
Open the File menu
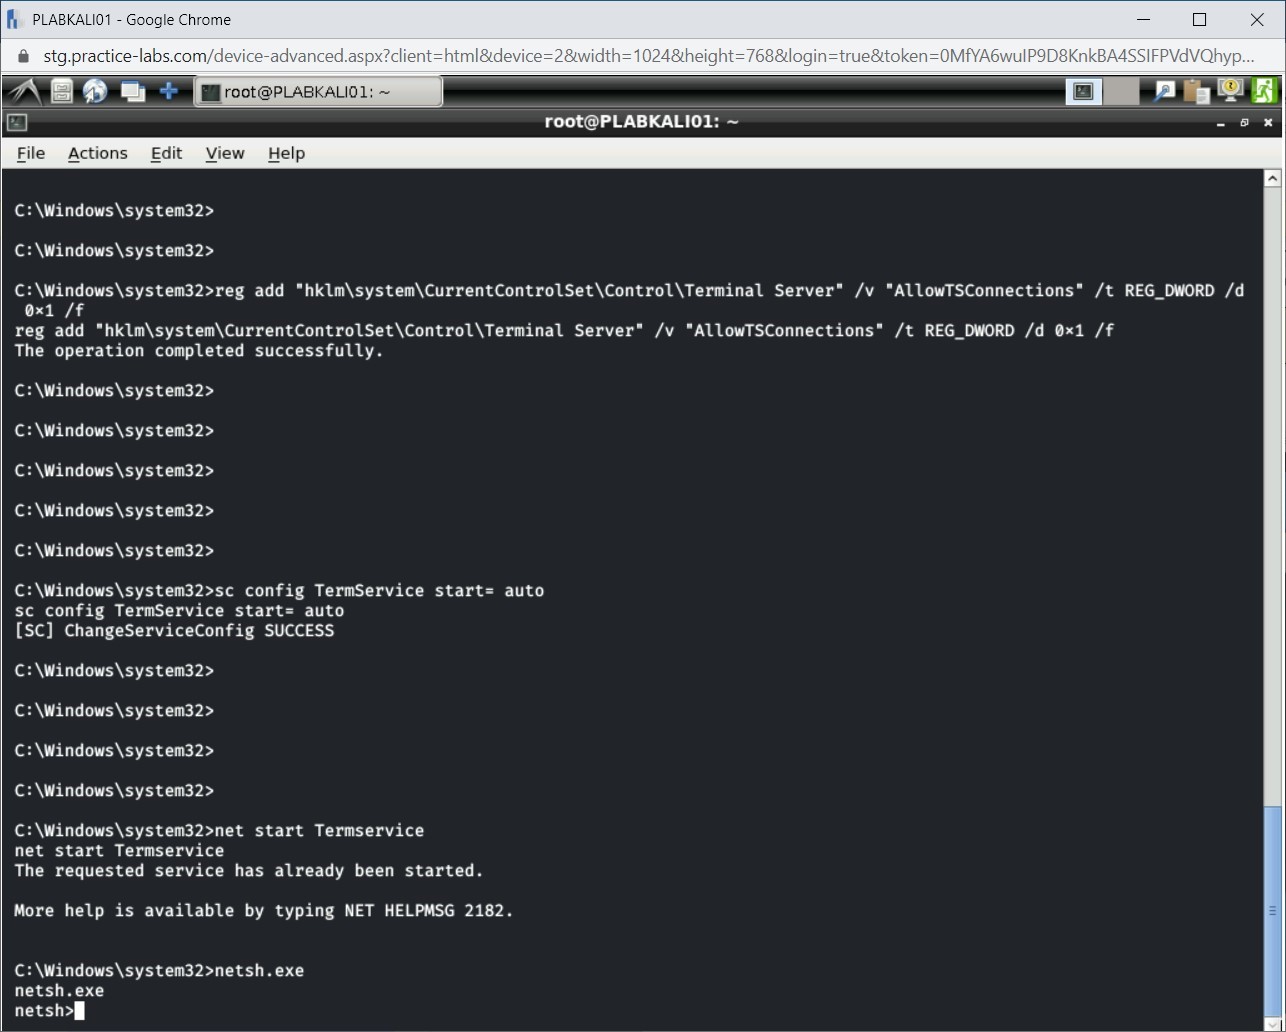(x=31, y=153)
